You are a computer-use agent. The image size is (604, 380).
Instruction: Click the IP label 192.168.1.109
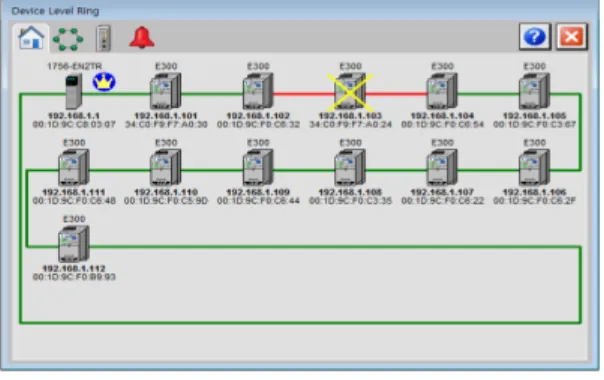tap(258, 192)
